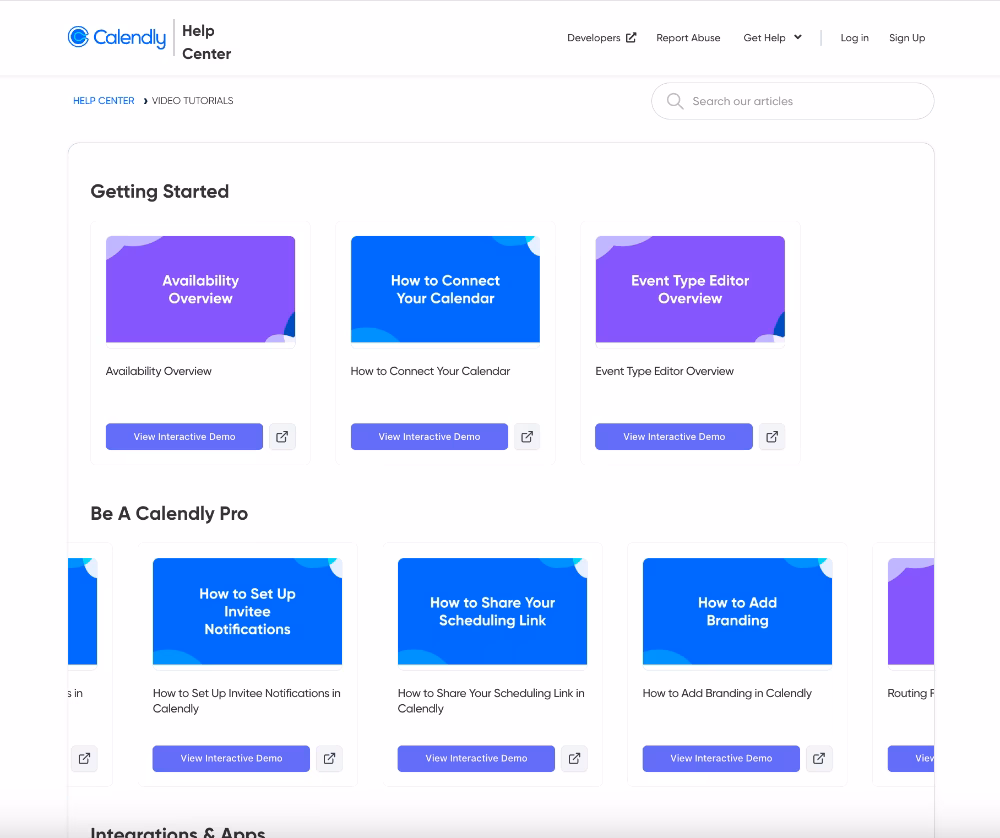Image resolution: width=1000 pixels, height=838 pixels.
Task: Click the How to Add Branding video thumbnail
Action: tap(737, 610)
